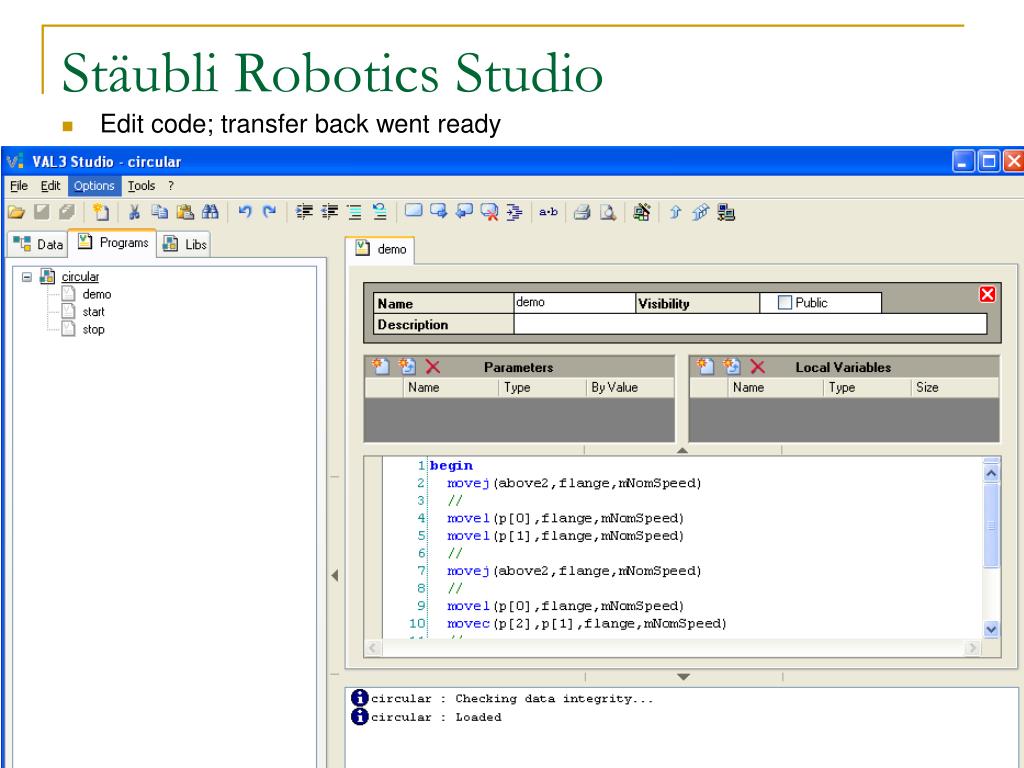1024x768 pixels.
Task: Open the File menu
Action: pyautogui.click(x=19, y=186)
